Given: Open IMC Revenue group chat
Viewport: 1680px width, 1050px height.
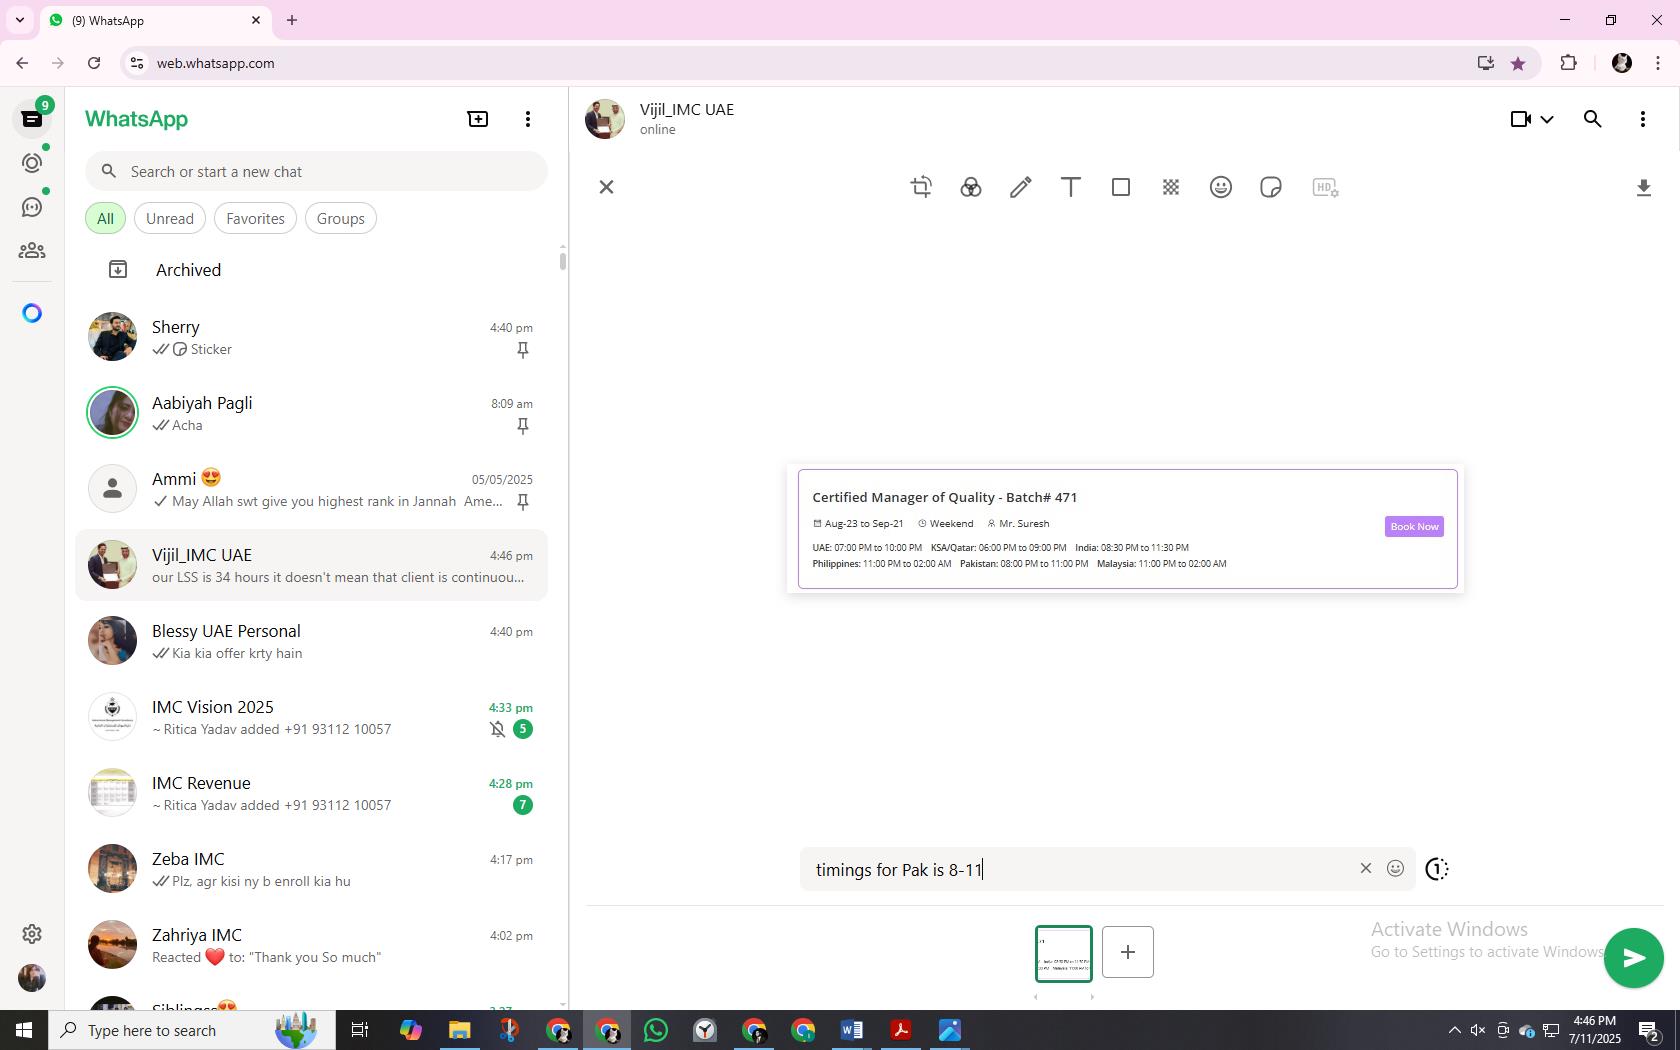Looking at the screenshot, I should tap(312, 793).
